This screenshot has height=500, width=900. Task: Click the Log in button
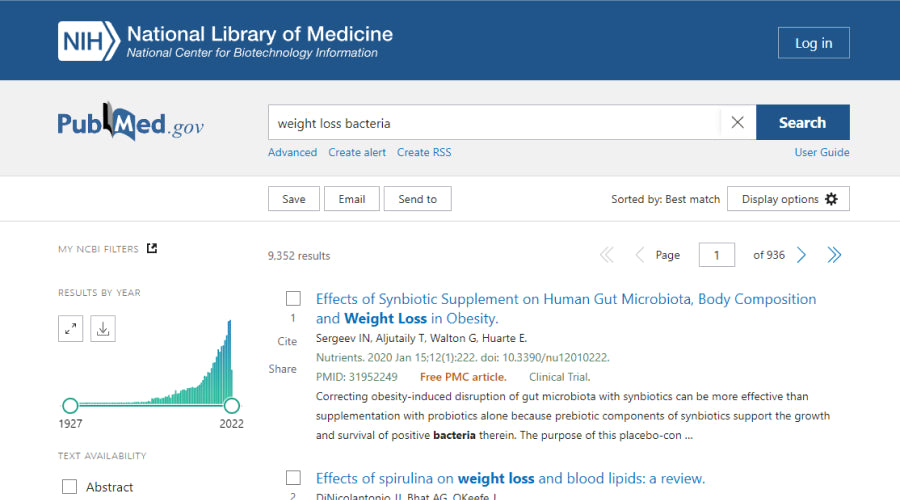[813, 43]
